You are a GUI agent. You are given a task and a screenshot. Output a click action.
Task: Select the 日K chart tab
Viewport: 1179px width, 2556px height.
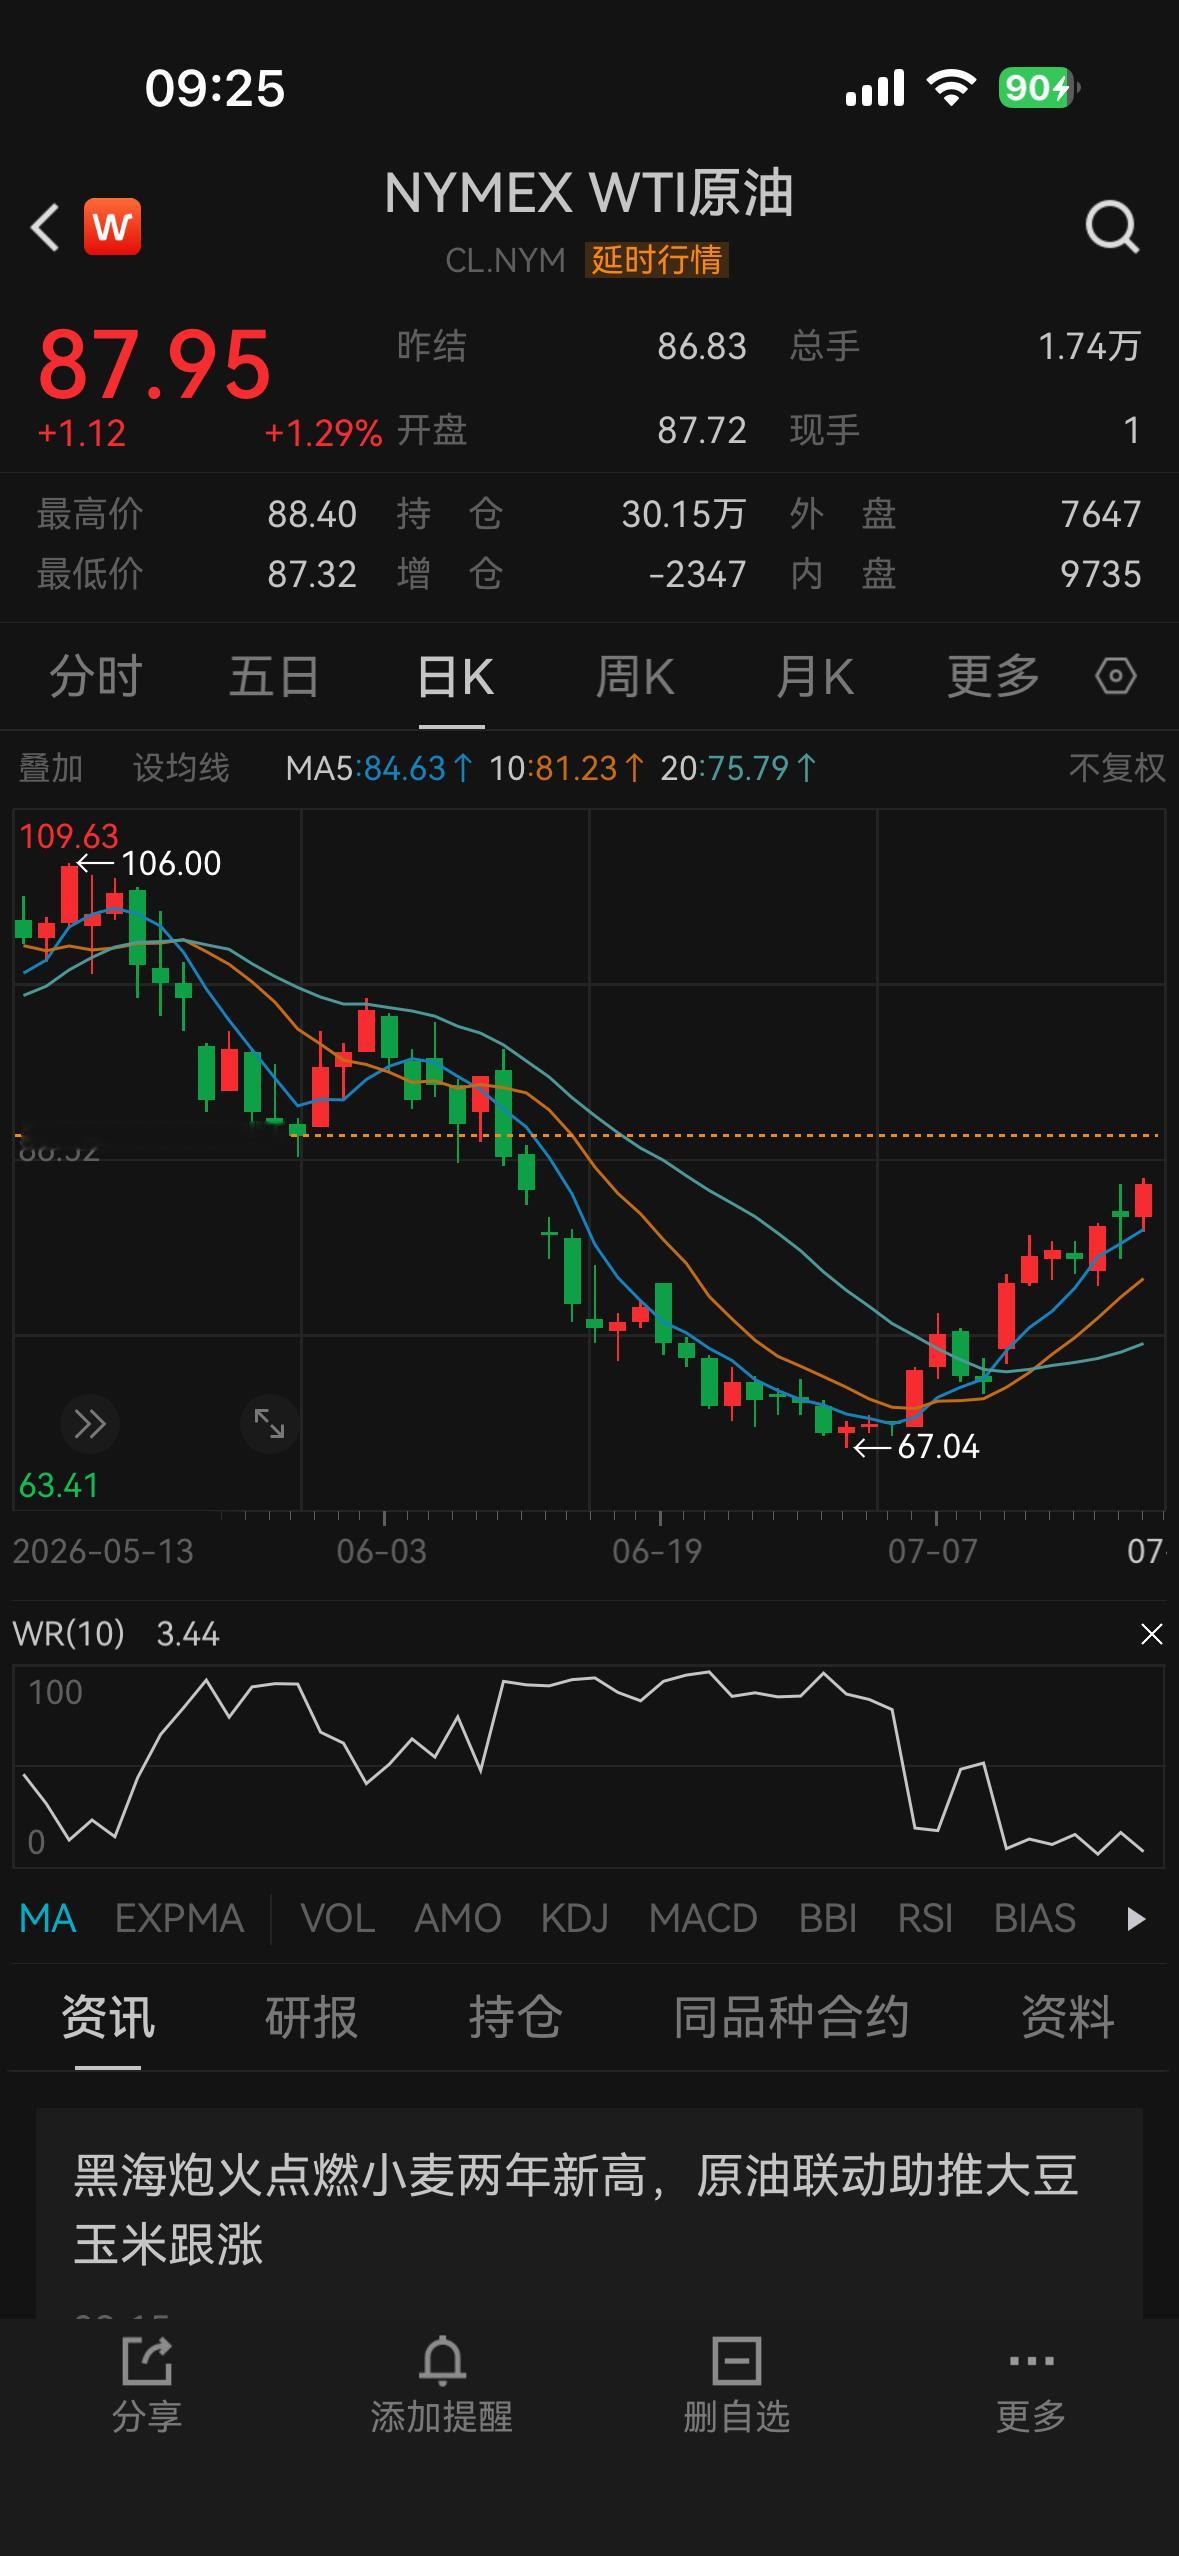pyautogui.click(x=455, y=676)
